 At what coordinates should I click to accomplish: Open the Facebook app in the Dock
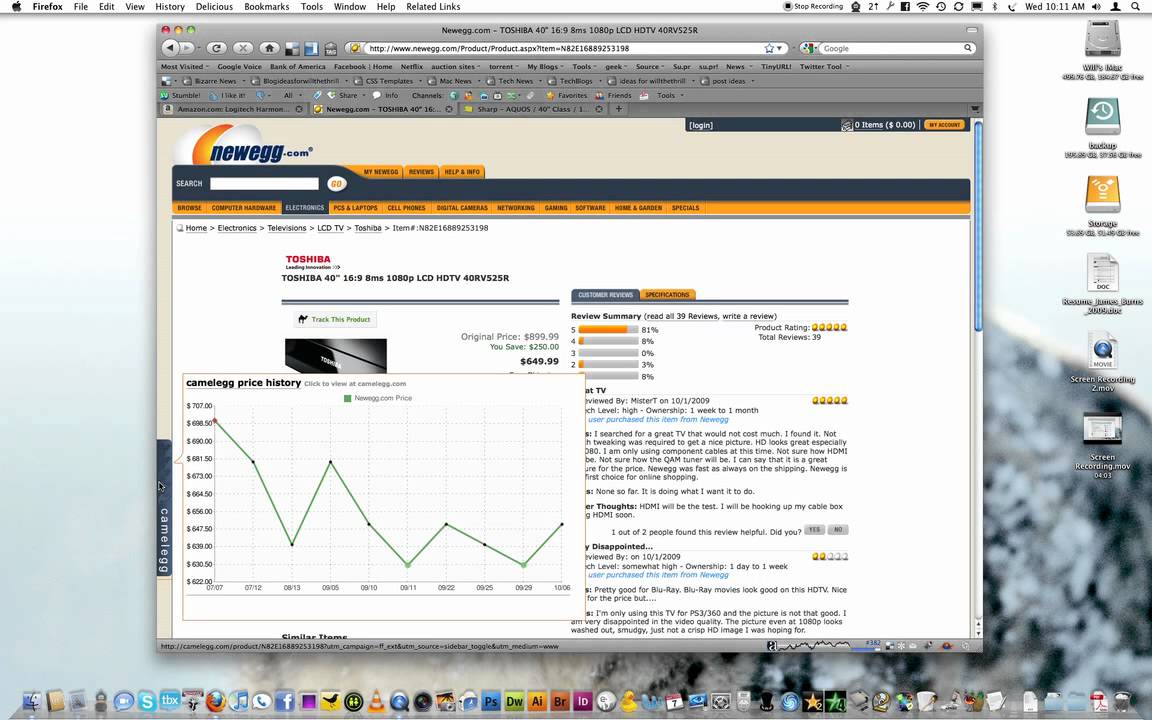point(284,701)
